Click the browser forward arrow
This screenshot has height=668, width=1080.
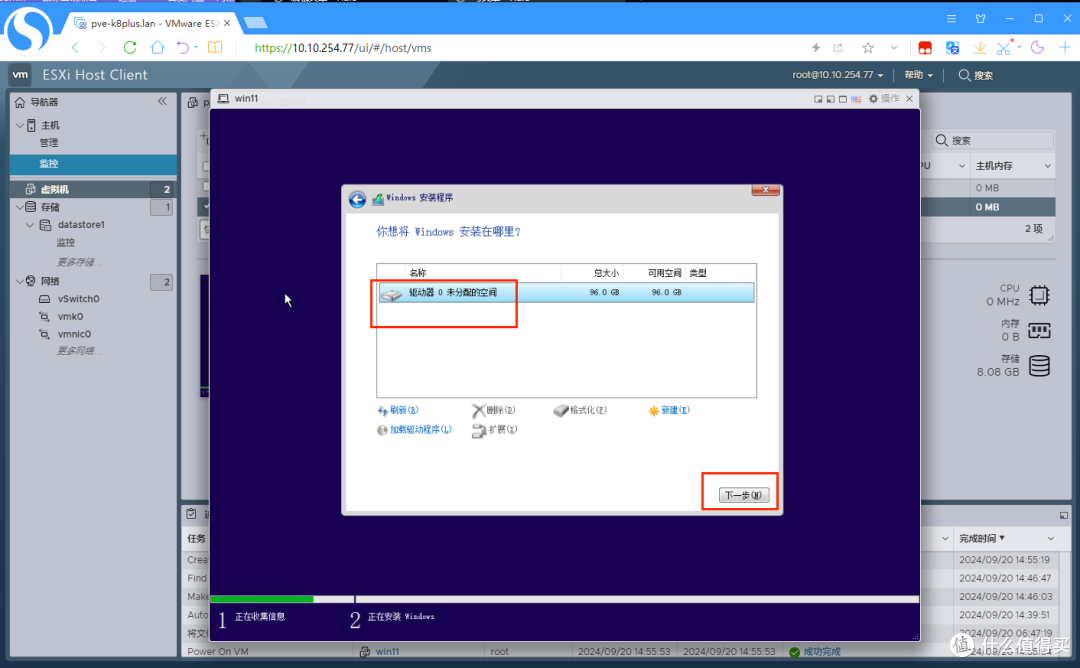(102, 48)
